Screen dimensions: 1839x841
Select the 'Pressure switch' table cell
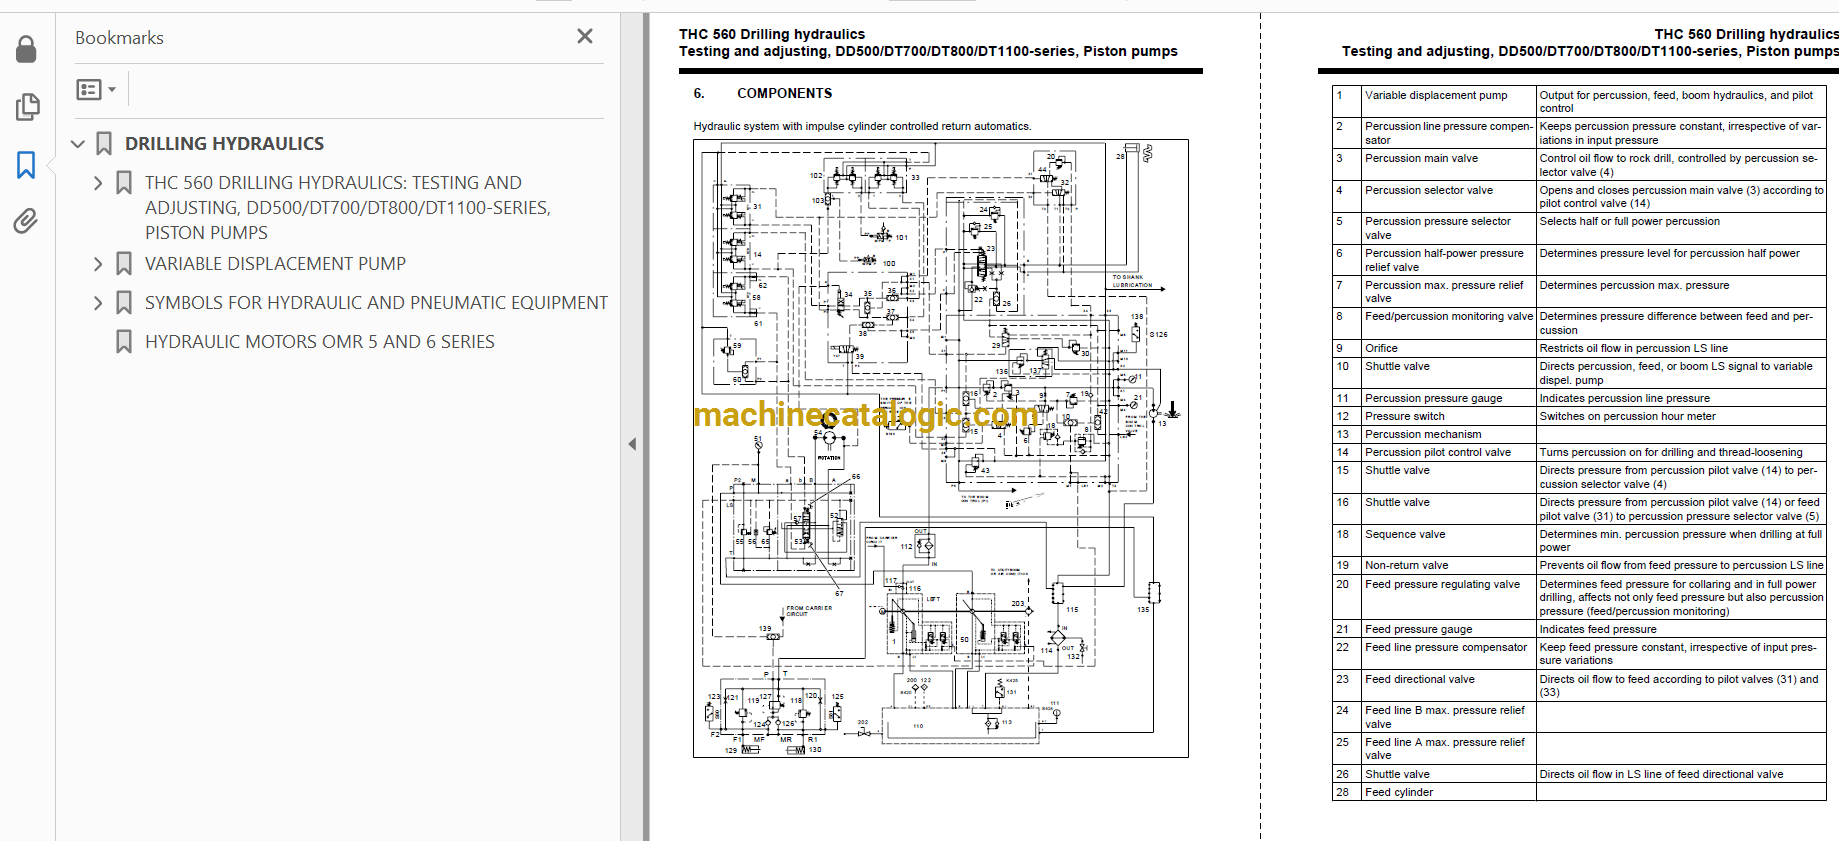coord(1448,416)
